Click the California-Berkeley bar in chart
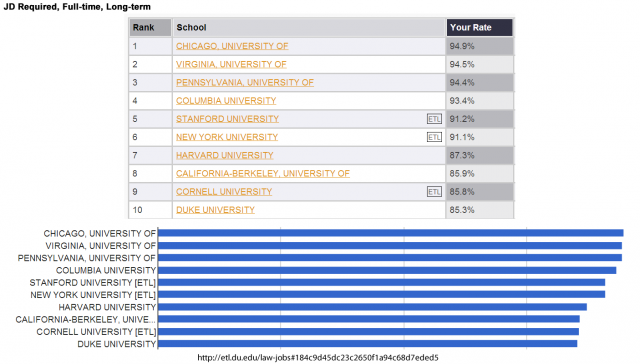 coord(369,319)
